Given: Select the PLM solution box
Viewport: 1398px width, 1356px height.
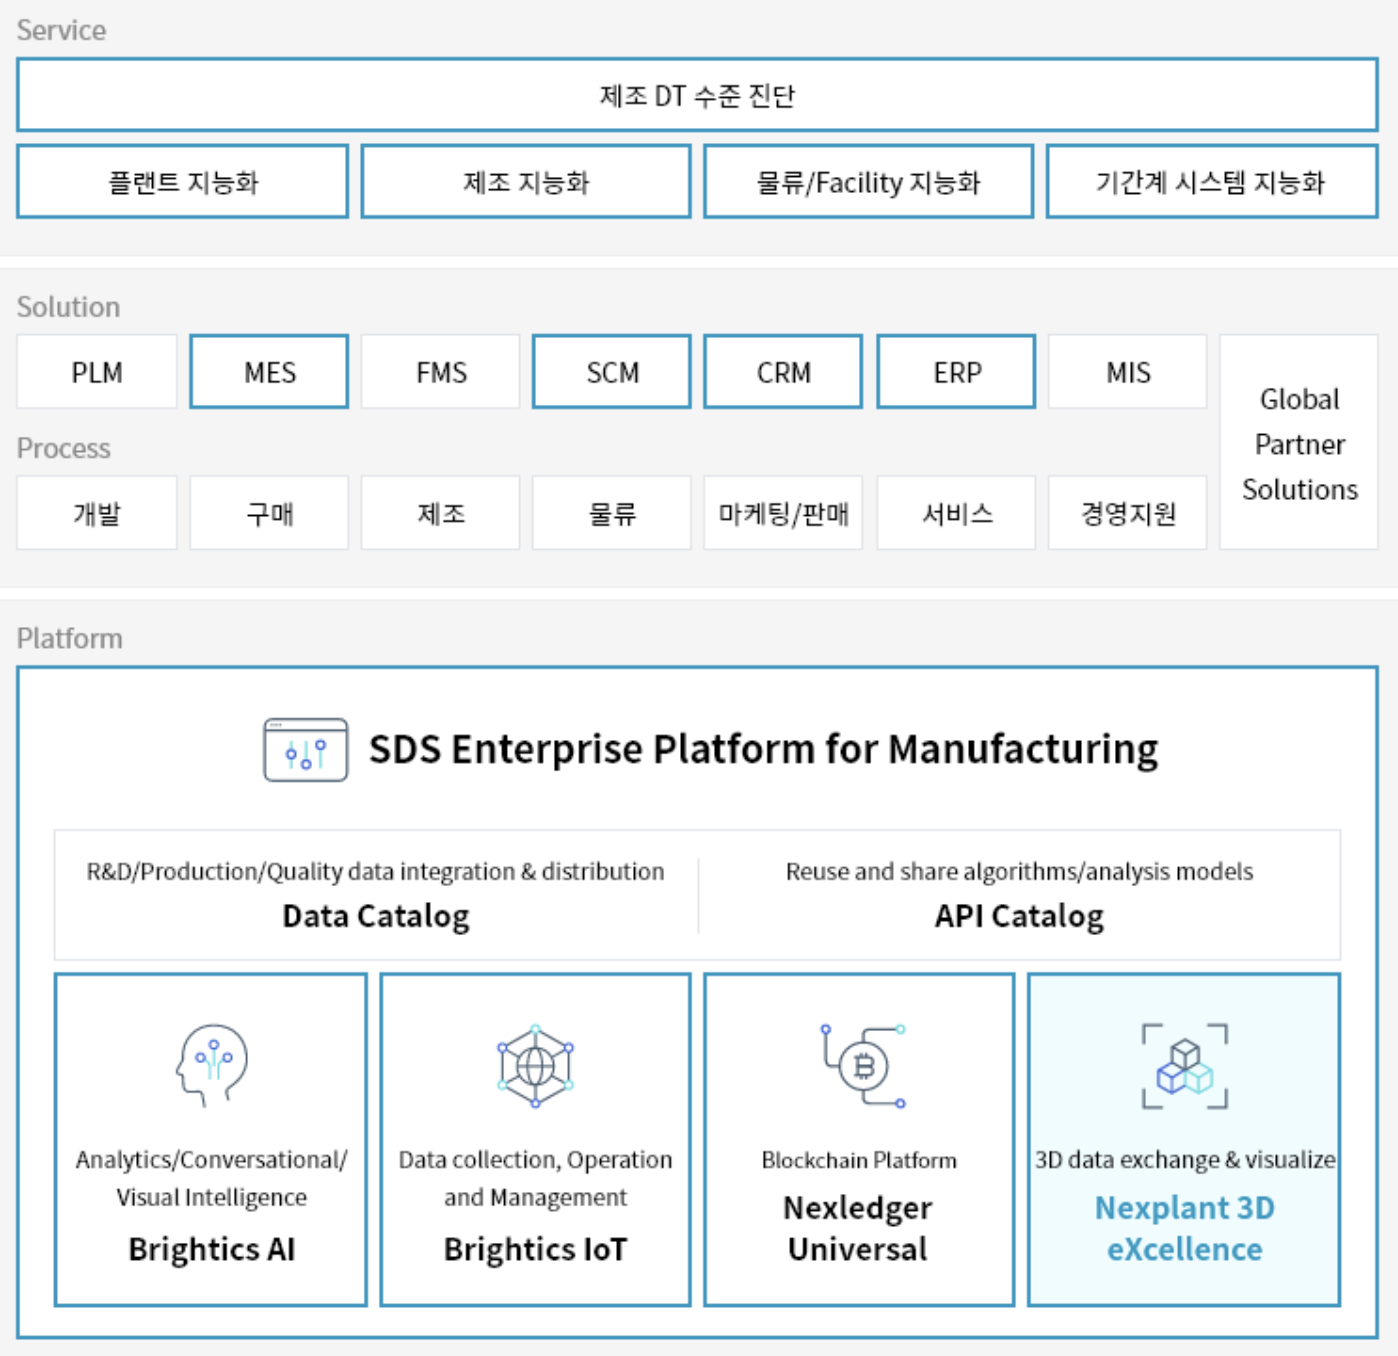Looking at the screenshot, I should pyautogui.click(x=97, y=372).
